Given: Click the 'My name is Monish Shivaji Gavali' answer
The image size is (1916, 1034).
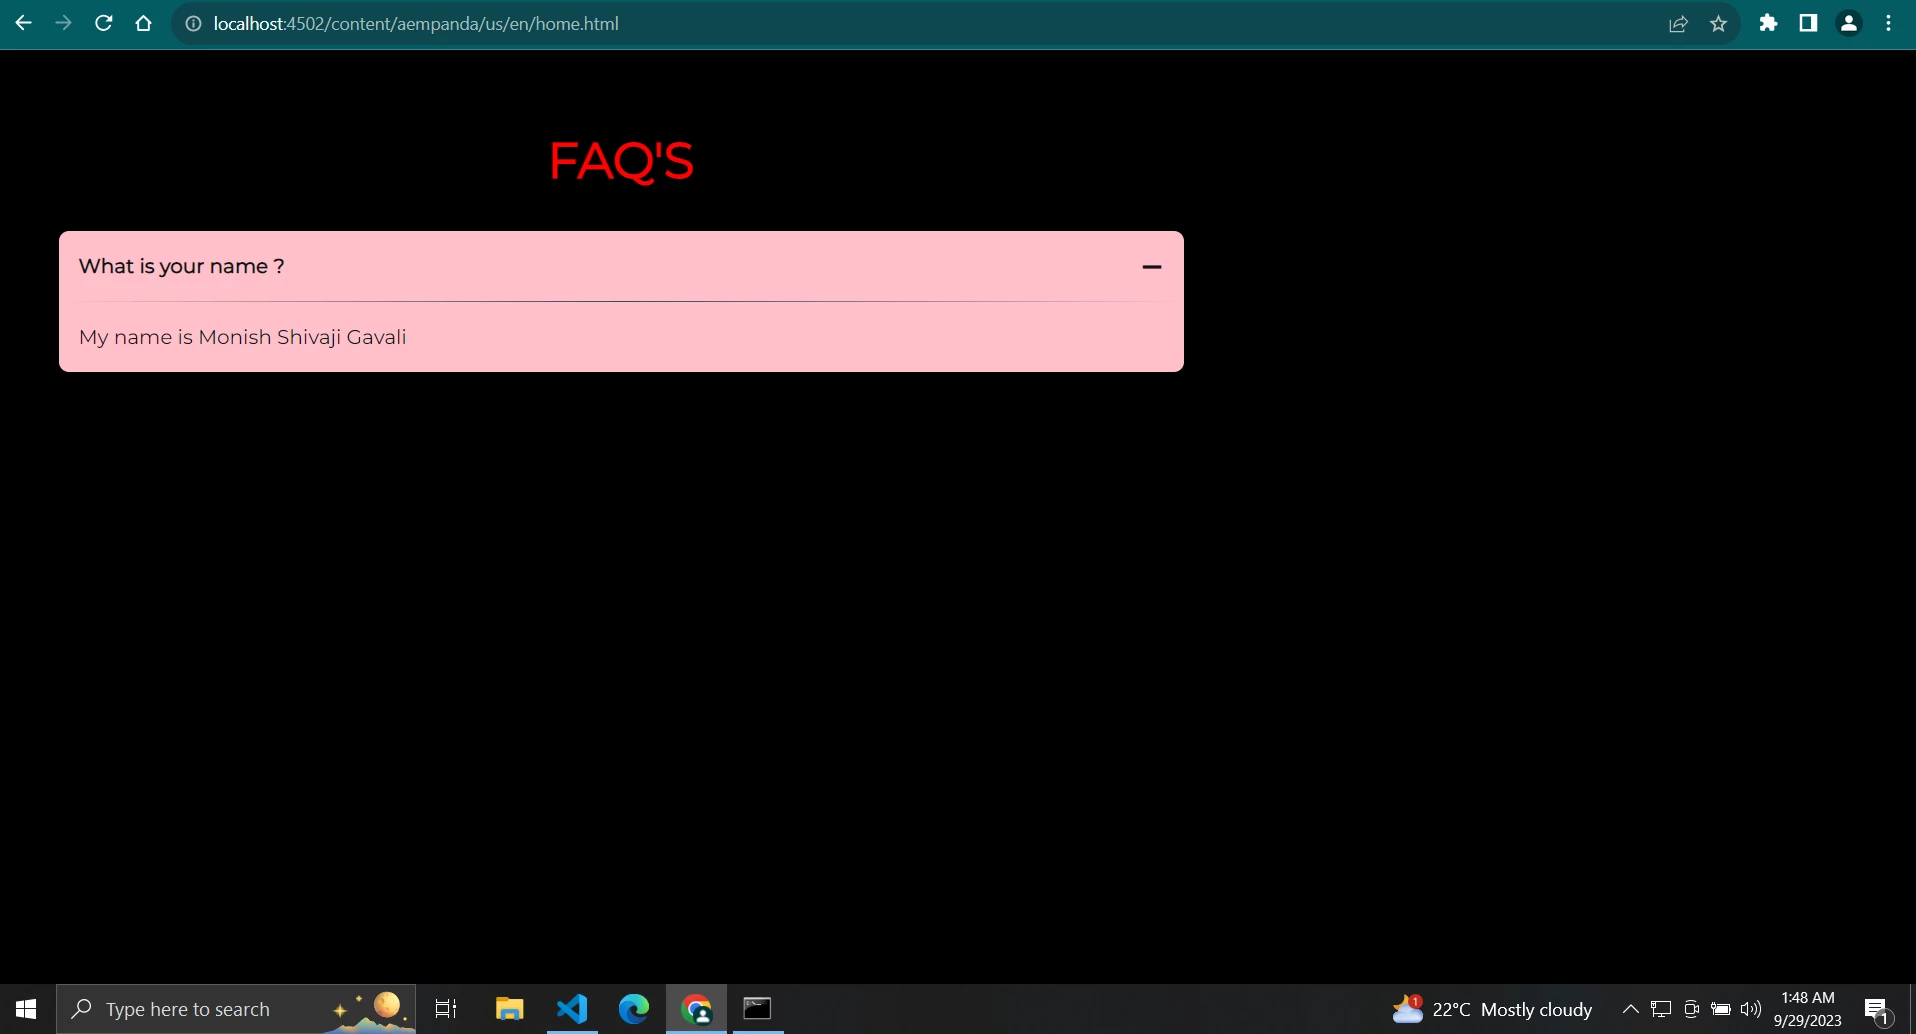Looking at the screenshot, I should [x=243, y=337].
